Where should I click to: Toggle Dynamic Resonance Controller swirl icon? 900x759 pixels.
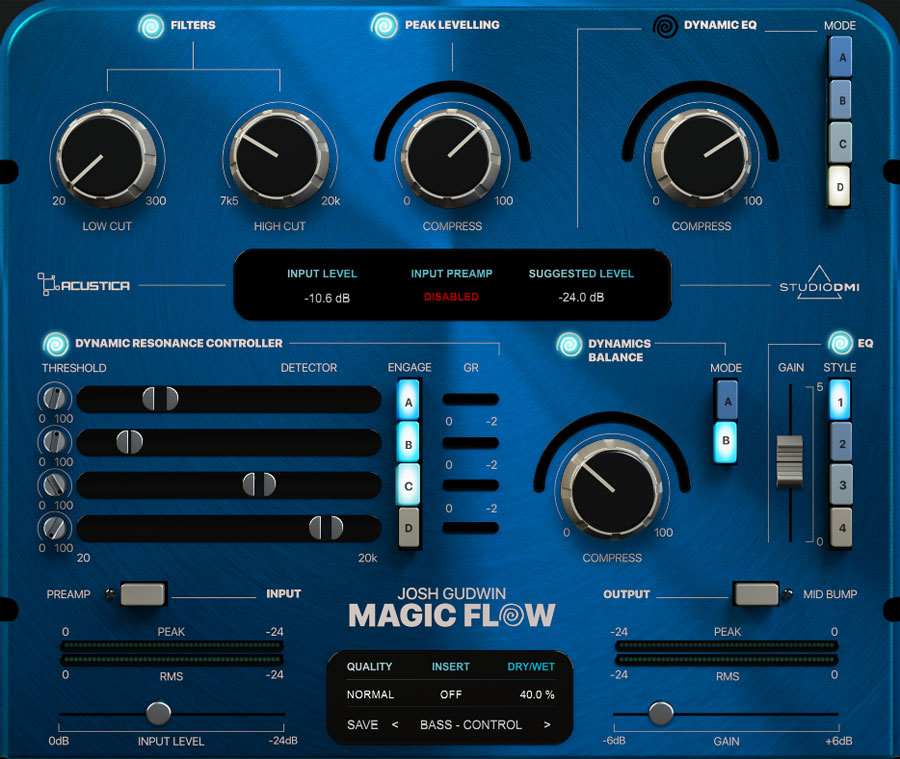pos(56,344)
